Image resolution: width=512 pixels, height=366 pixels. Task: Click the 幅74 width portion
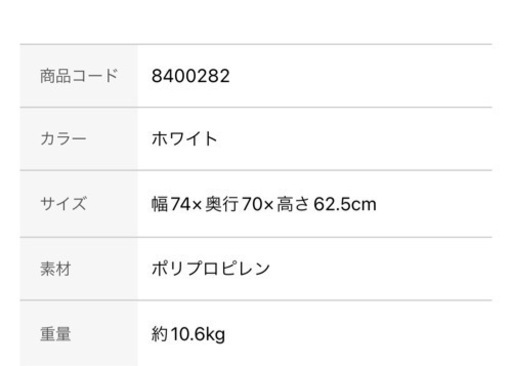coord(171,204)
